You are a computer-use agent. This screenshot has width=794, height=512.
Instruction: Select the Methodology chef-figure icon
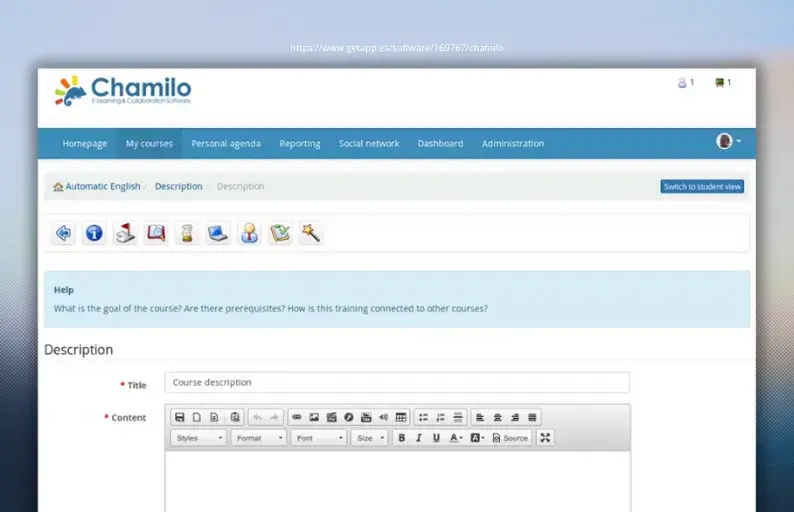pos(187,233)
